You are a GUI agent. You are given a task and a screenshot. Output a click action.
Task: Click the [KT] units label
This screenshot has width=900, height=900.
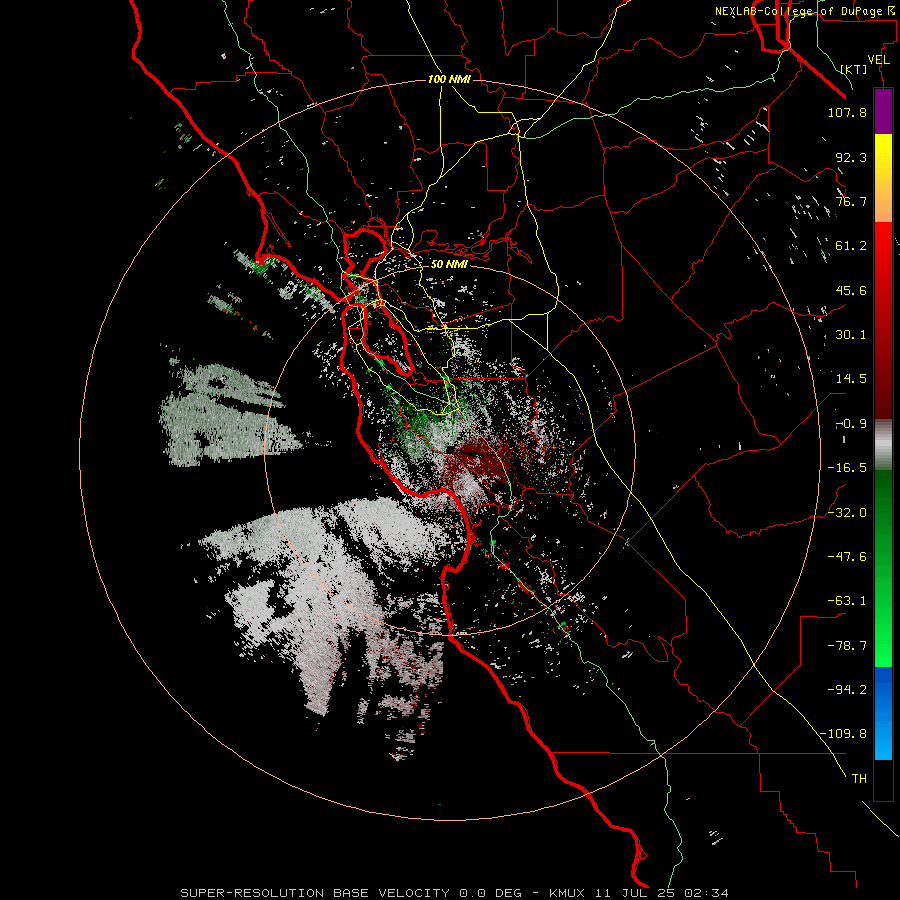click(x=854, y=69)
